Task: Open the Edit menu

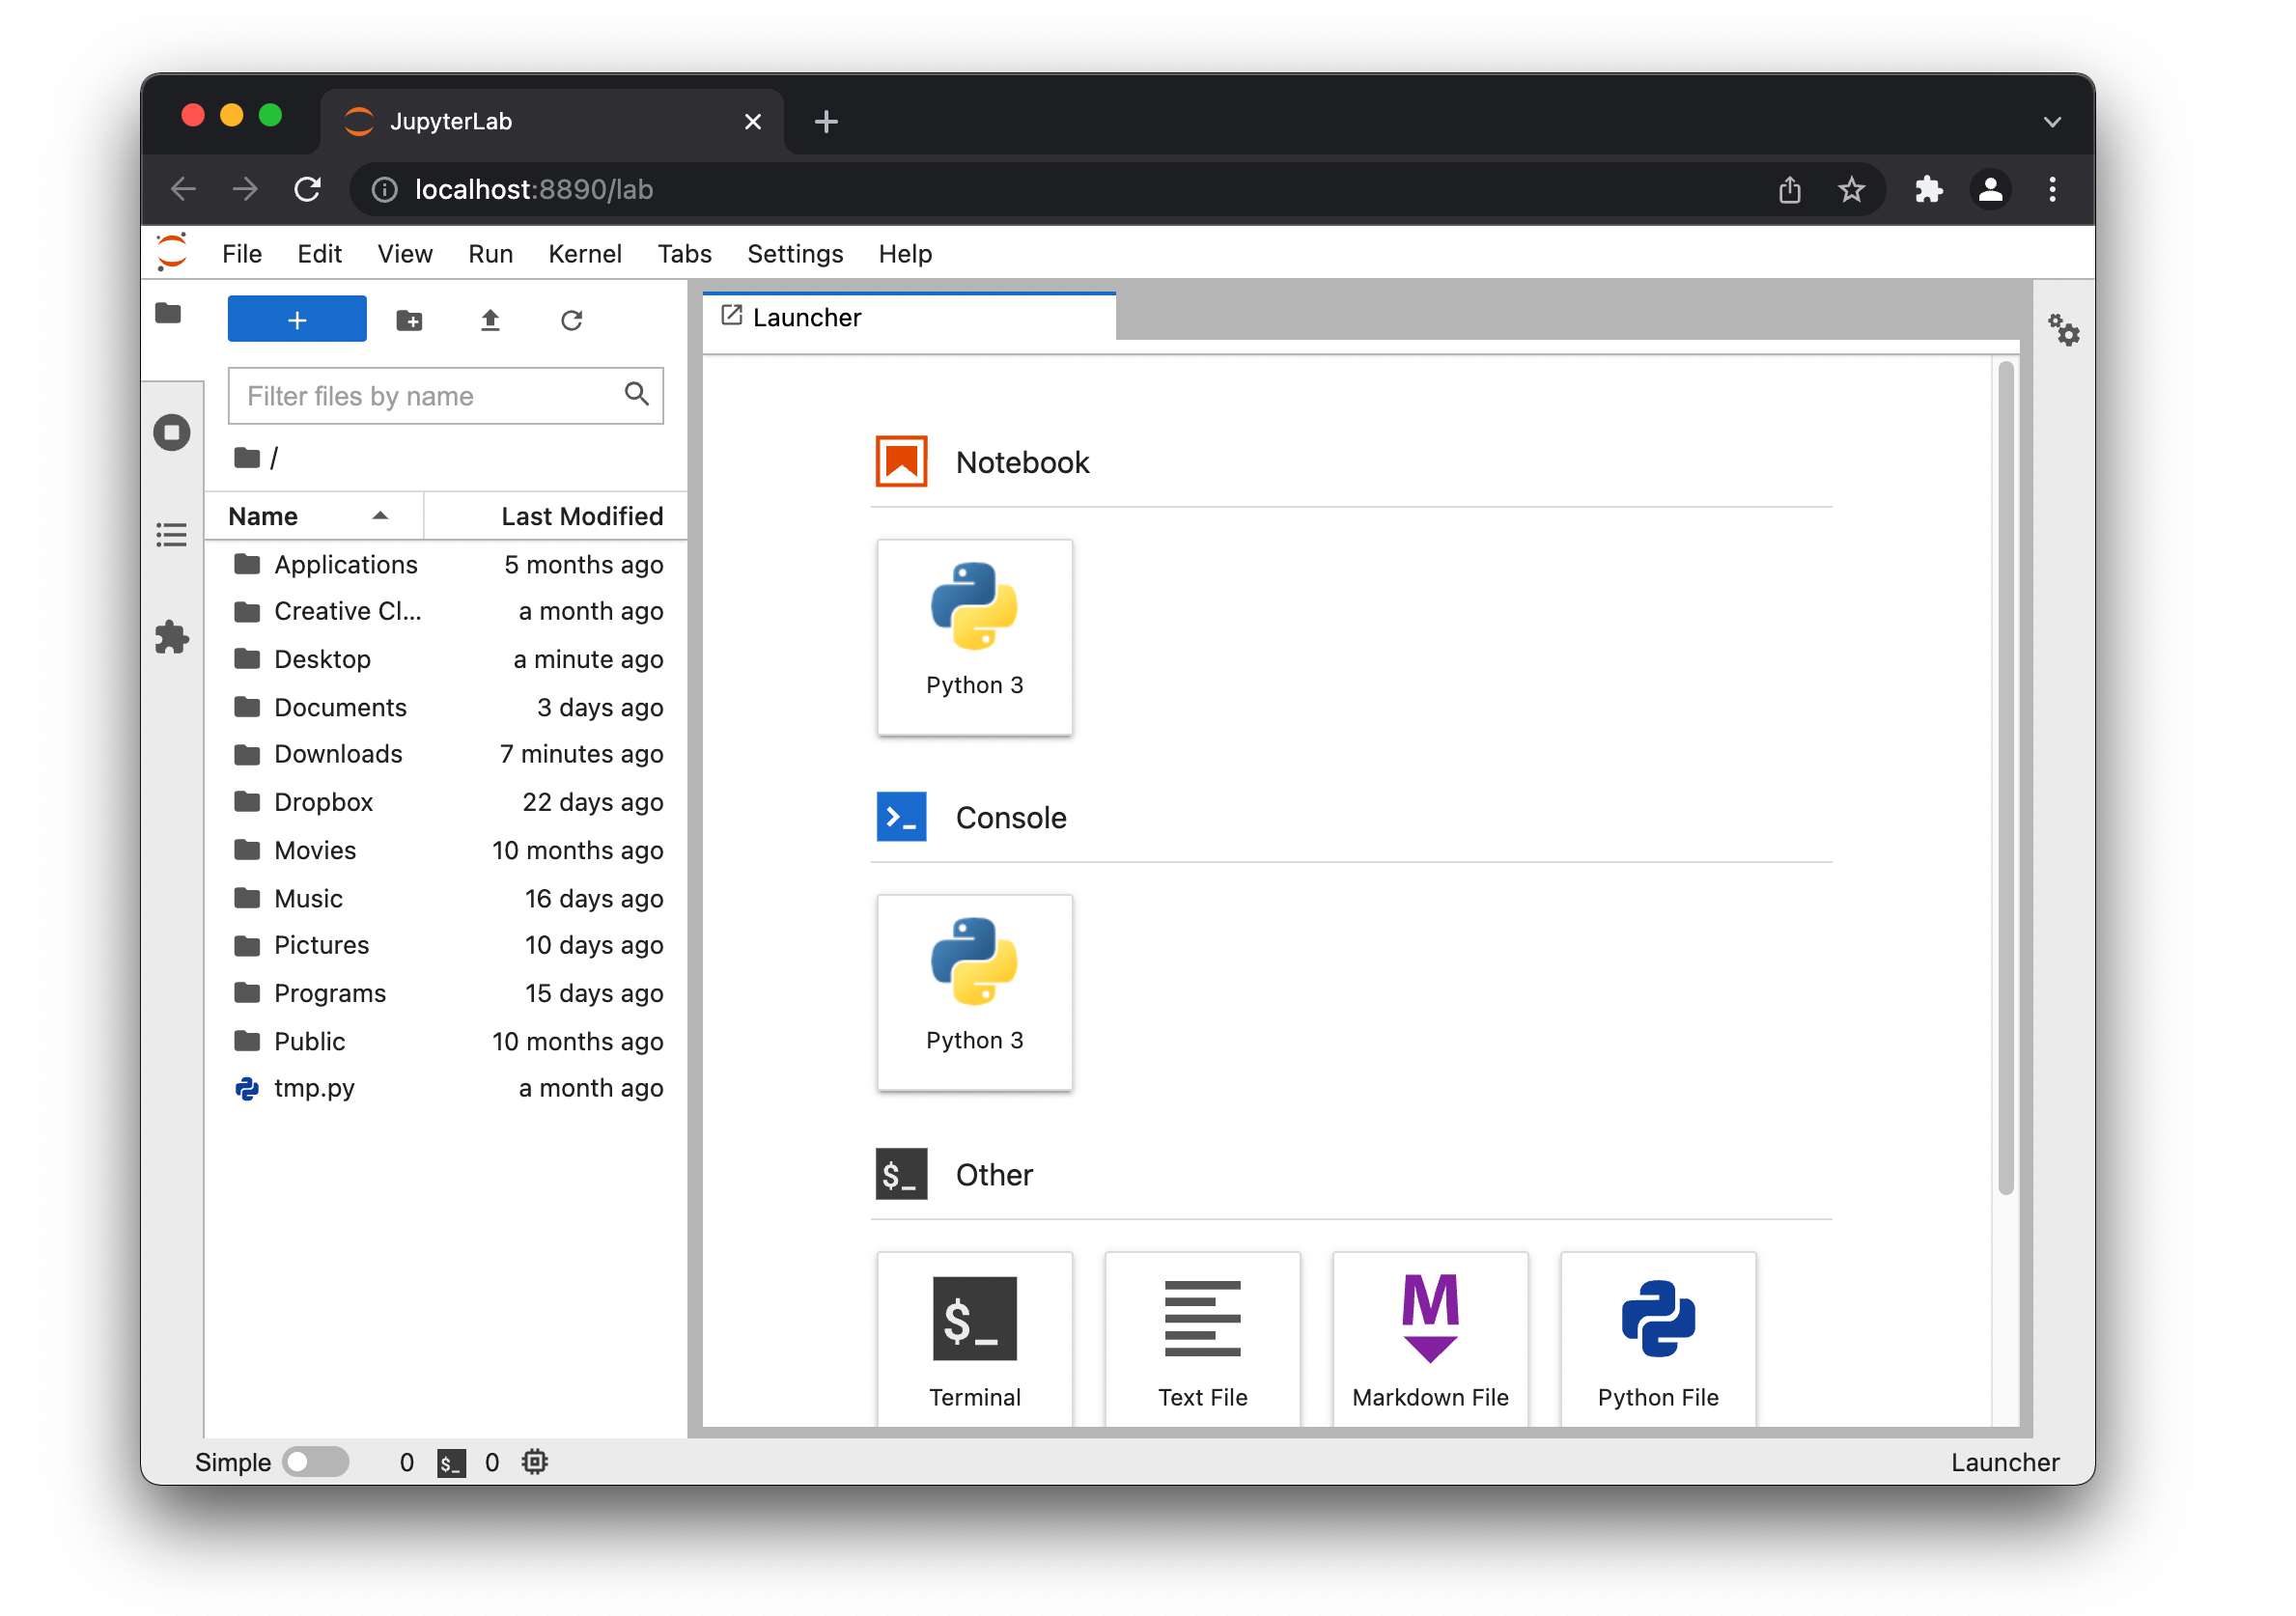Action: point(320,254)
